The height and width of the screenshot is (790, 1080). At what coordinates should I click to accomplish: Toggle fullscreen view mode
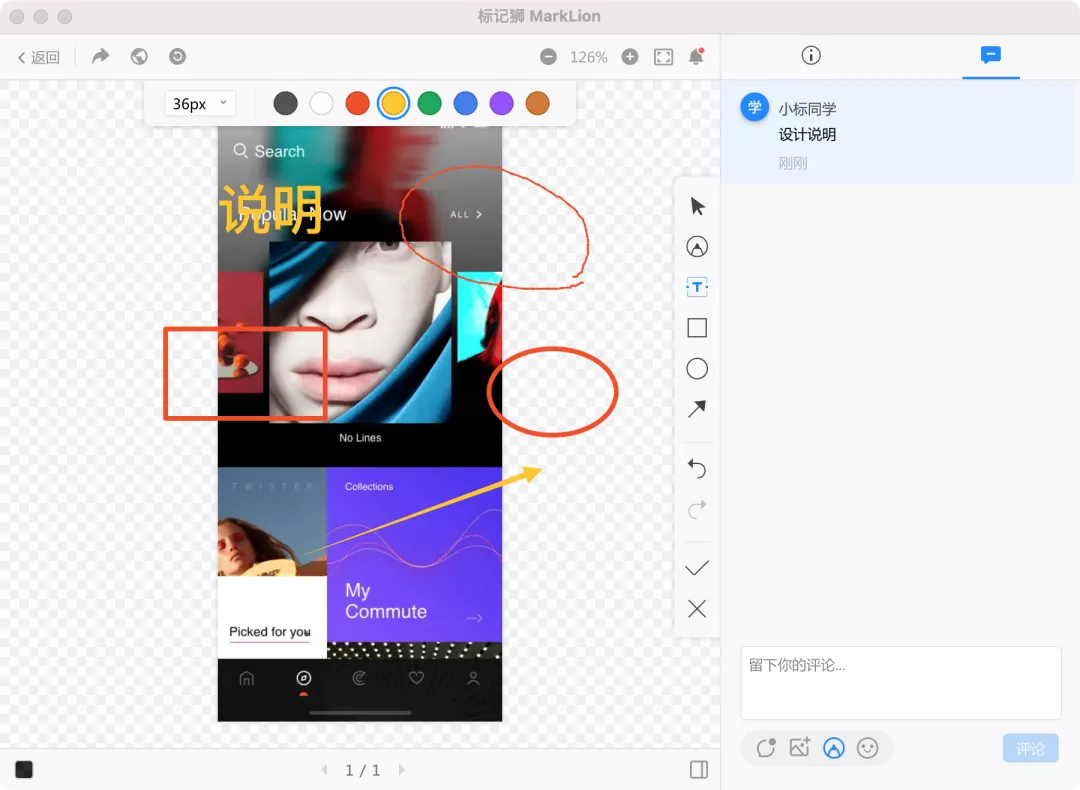pyautogui.click(x=663, y=57)
